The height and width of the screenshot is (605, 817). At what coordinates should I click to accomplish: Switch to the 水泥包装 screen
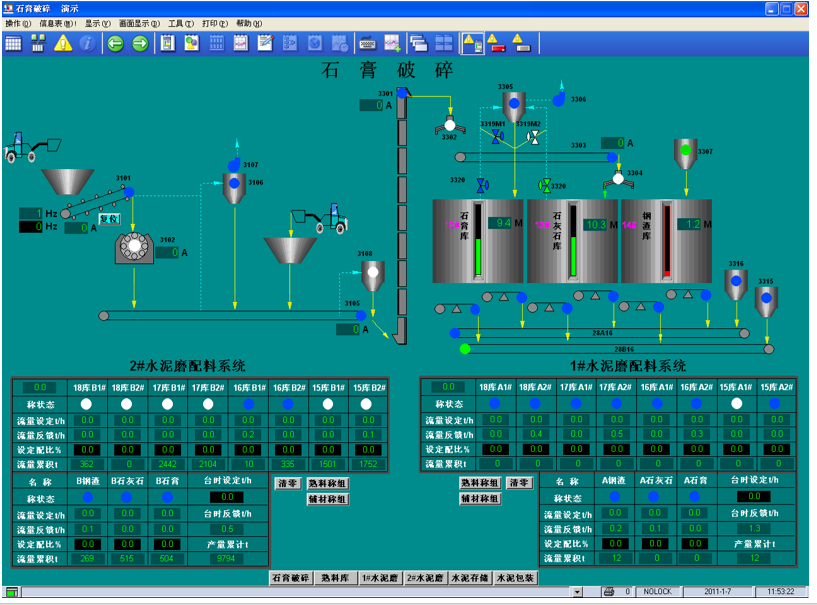[515, 578]
